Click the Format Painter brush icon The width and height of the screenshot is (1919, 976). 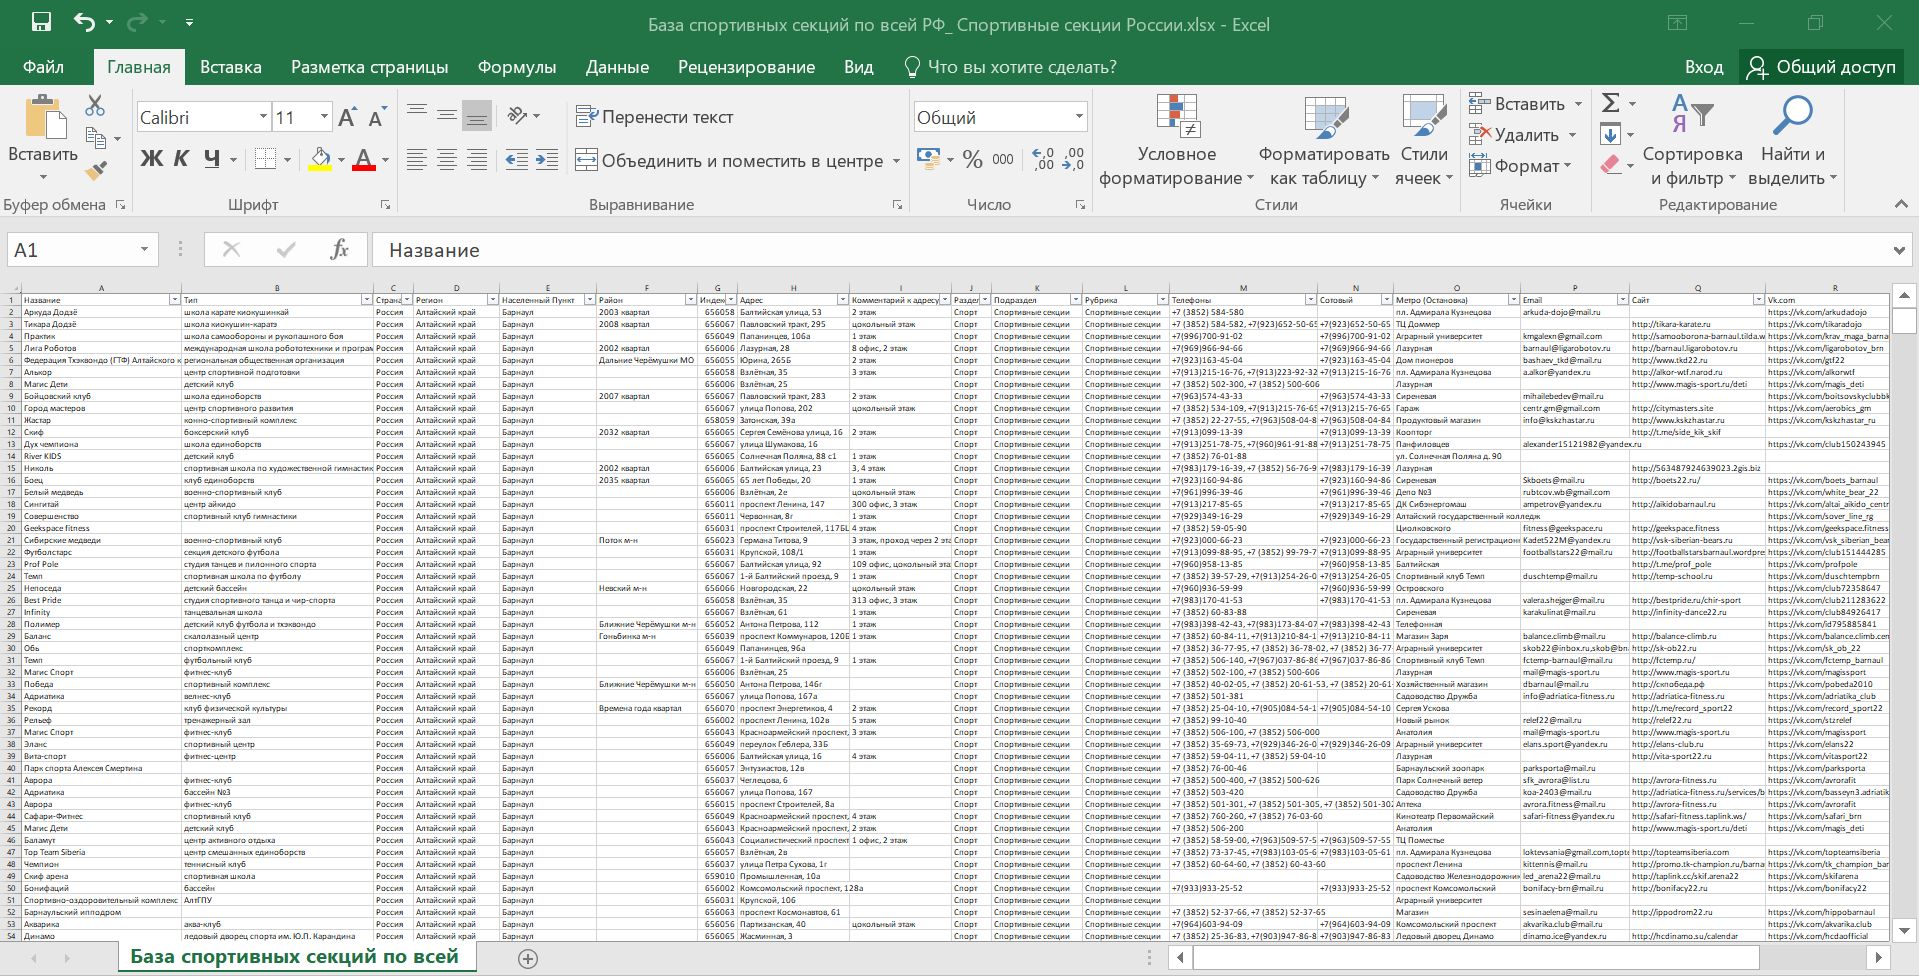tap(96, 171)
